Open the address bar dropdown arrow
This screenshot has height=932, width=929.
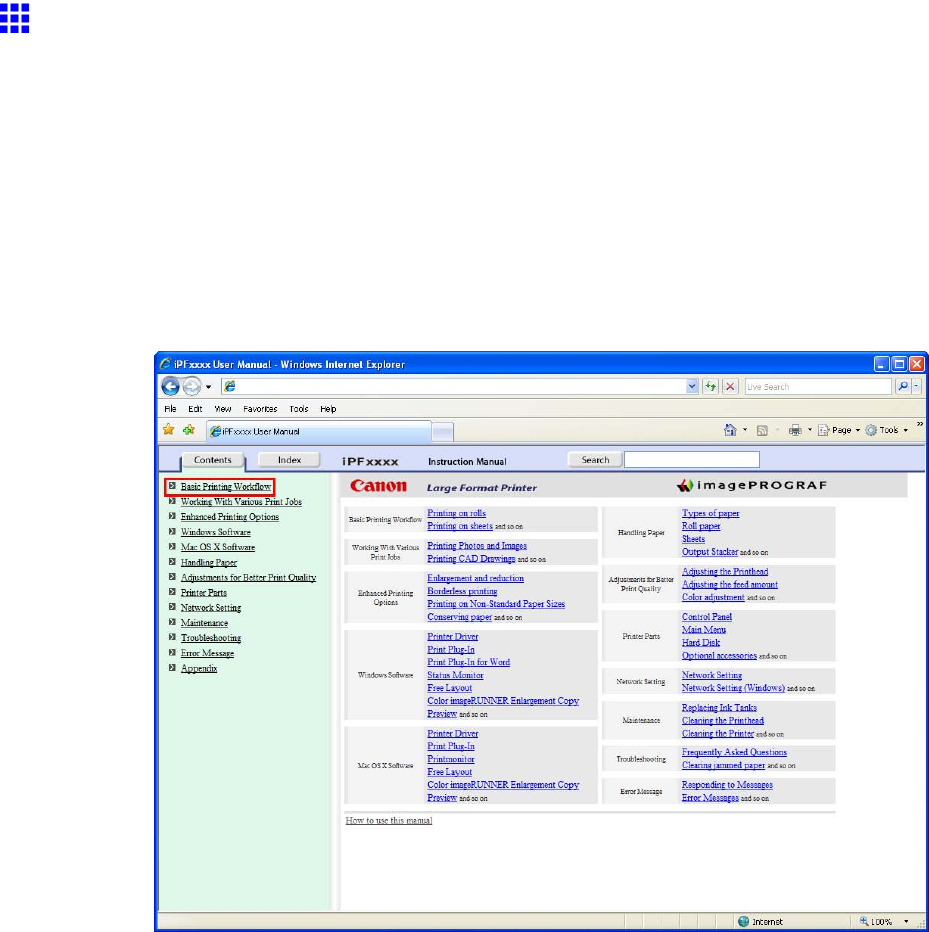[x=692, y=386]
